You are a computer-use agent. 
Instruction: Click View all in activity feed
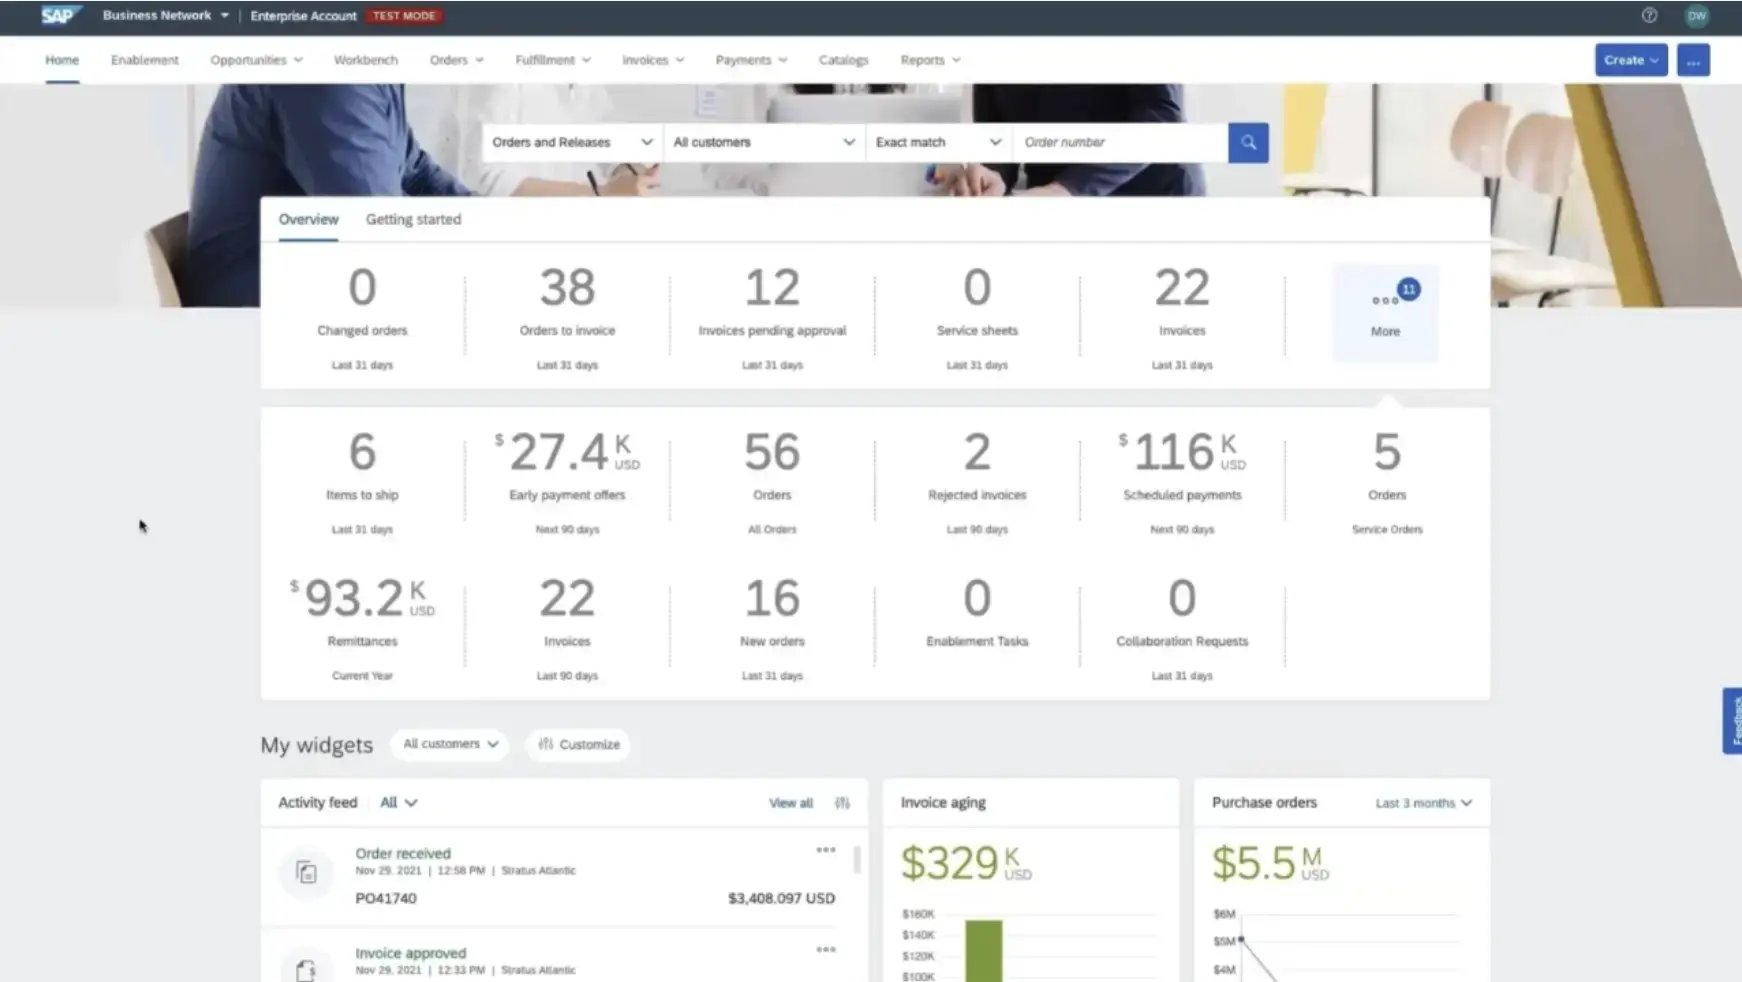pyautogui.click(x=790, y=802)
